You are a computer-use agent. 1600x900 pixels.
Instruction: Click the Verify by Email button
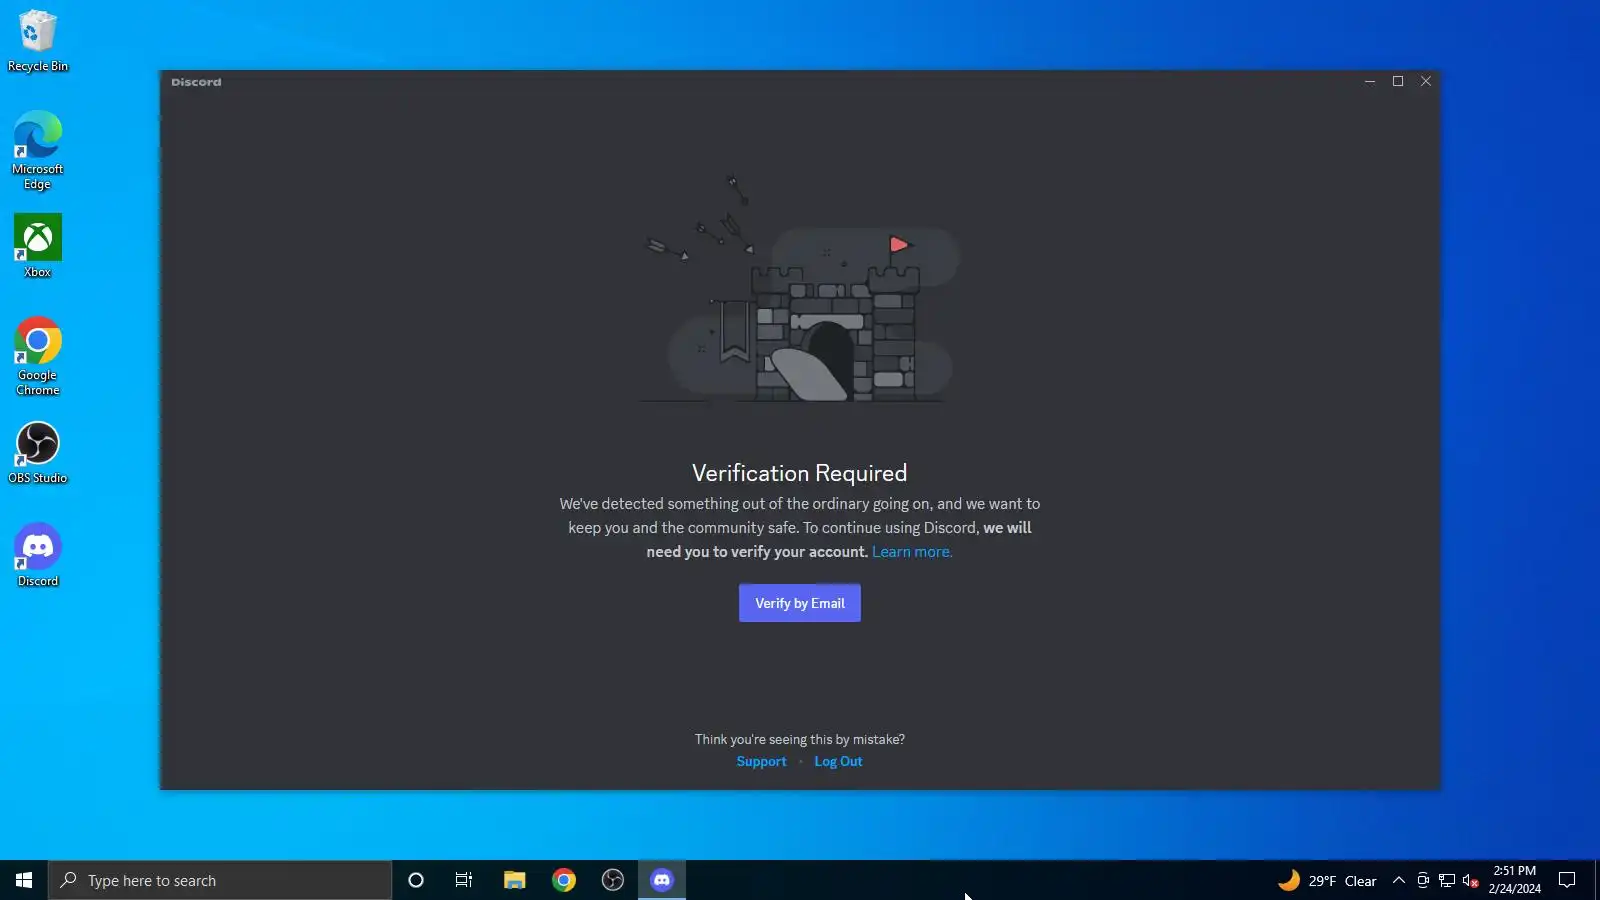(x=799, y=603)
